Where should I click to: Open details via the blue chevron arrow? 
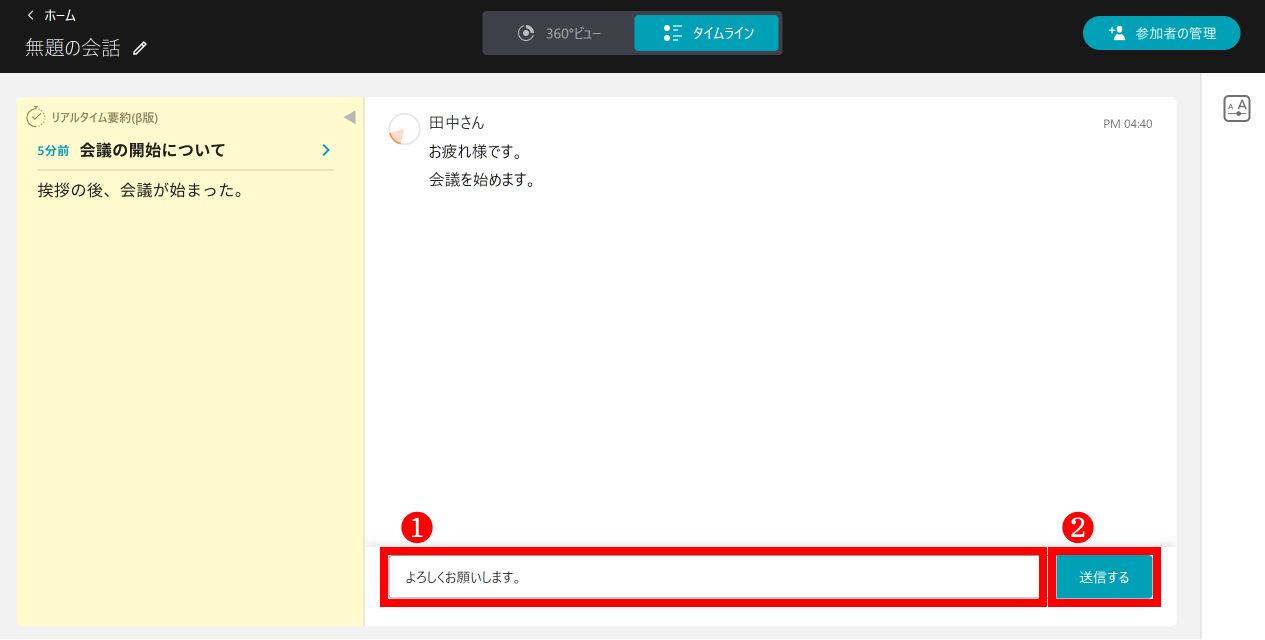[x=325, y=149]
